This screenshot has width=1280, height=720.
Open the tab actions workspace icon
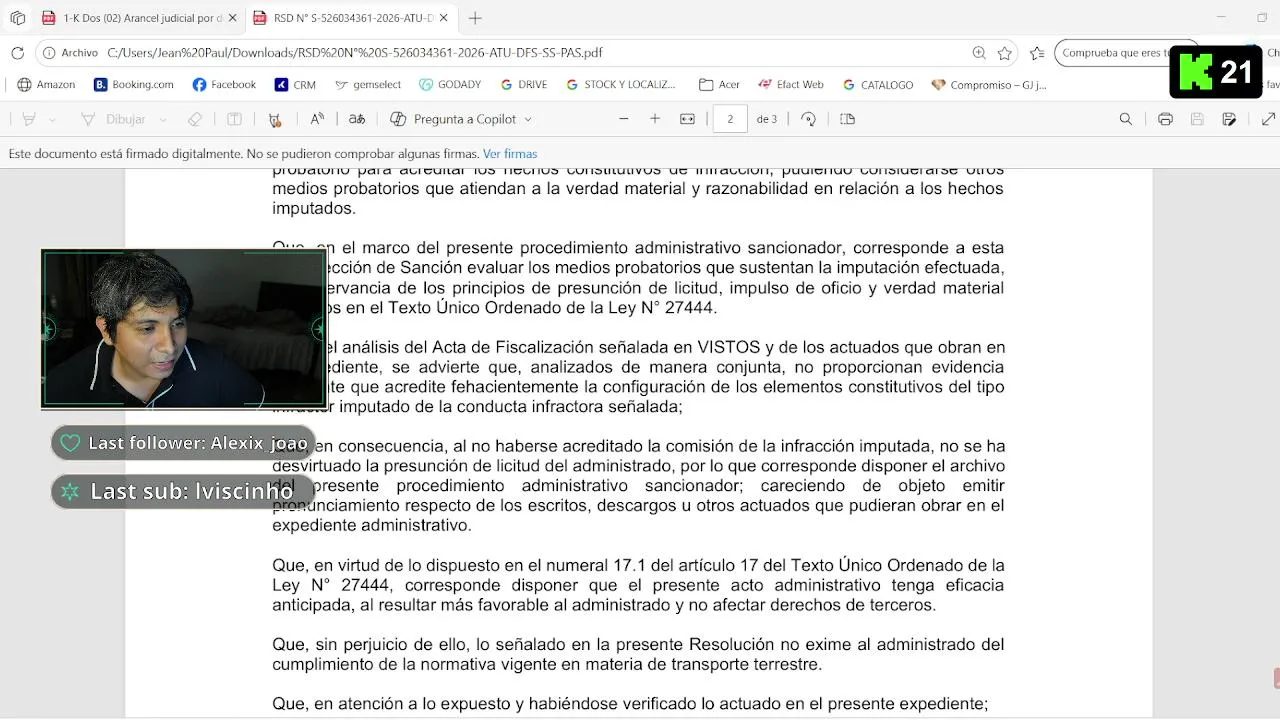(17, 18)
